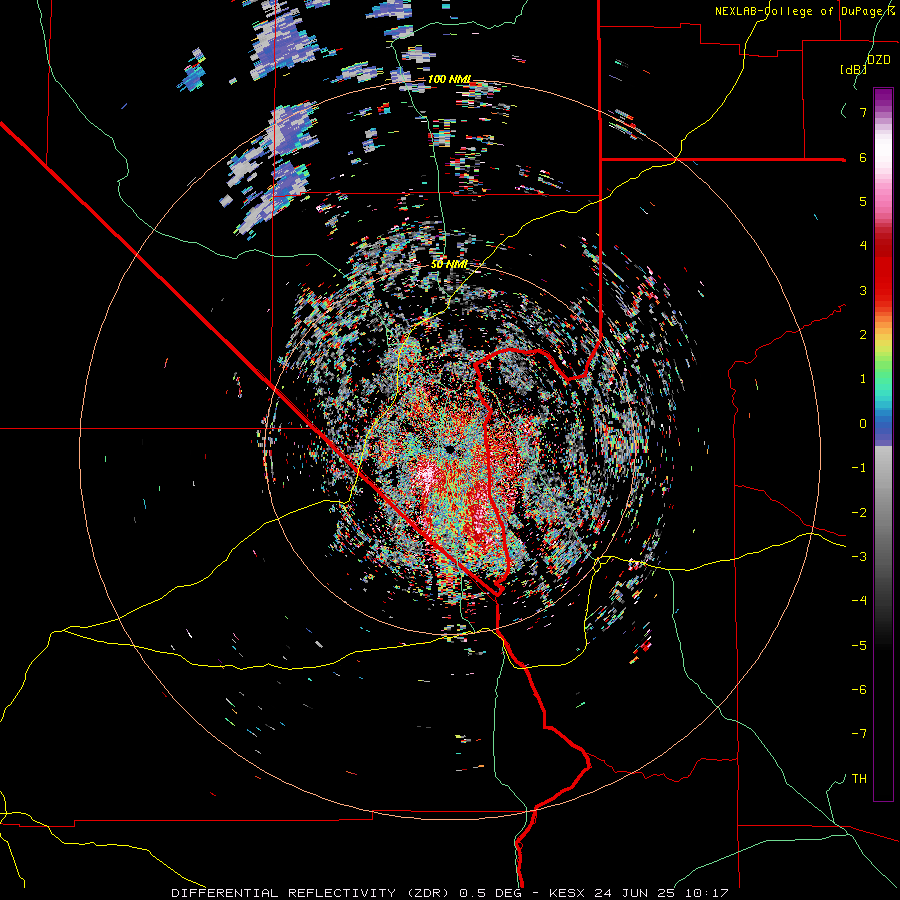
Task: Click the "4" tick on color scale
Action: [x=863, y=246]
